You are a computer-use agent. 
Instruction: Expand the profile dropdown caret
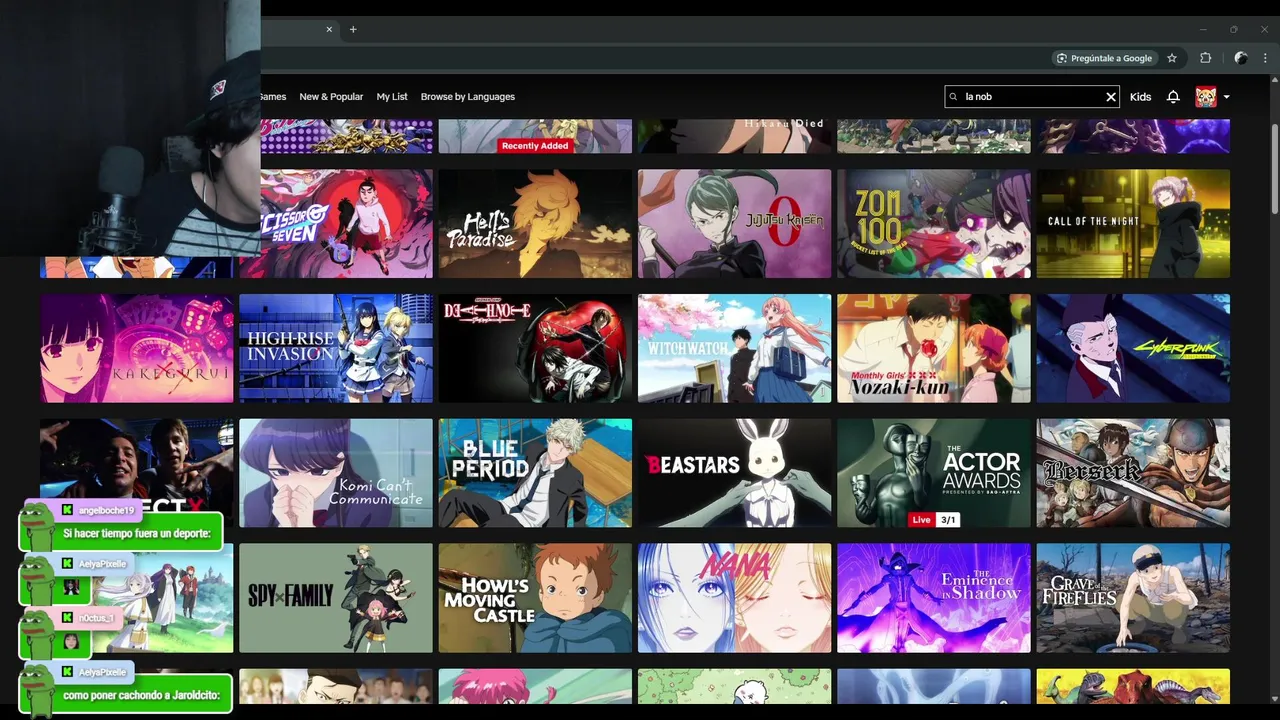(1227, 97)
